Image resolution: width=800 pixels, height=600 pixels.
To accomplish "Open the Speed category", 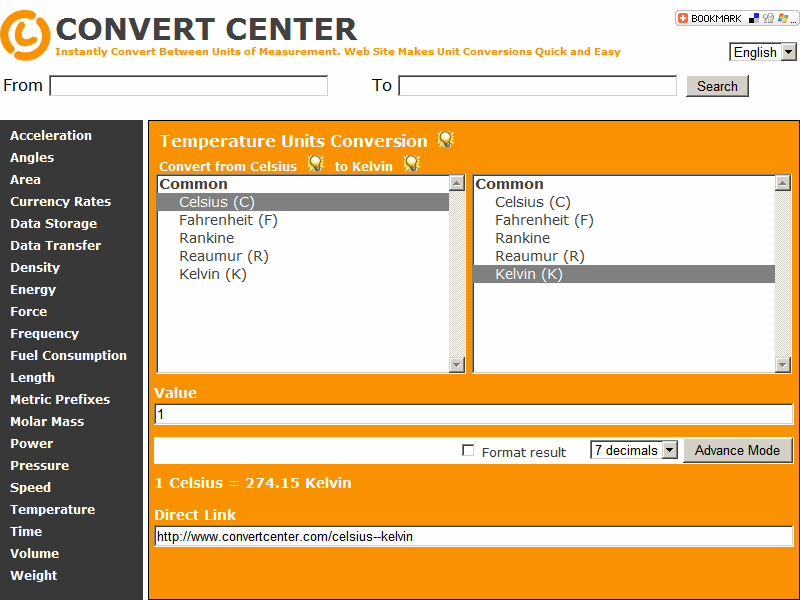I will [x=31, y=487].
